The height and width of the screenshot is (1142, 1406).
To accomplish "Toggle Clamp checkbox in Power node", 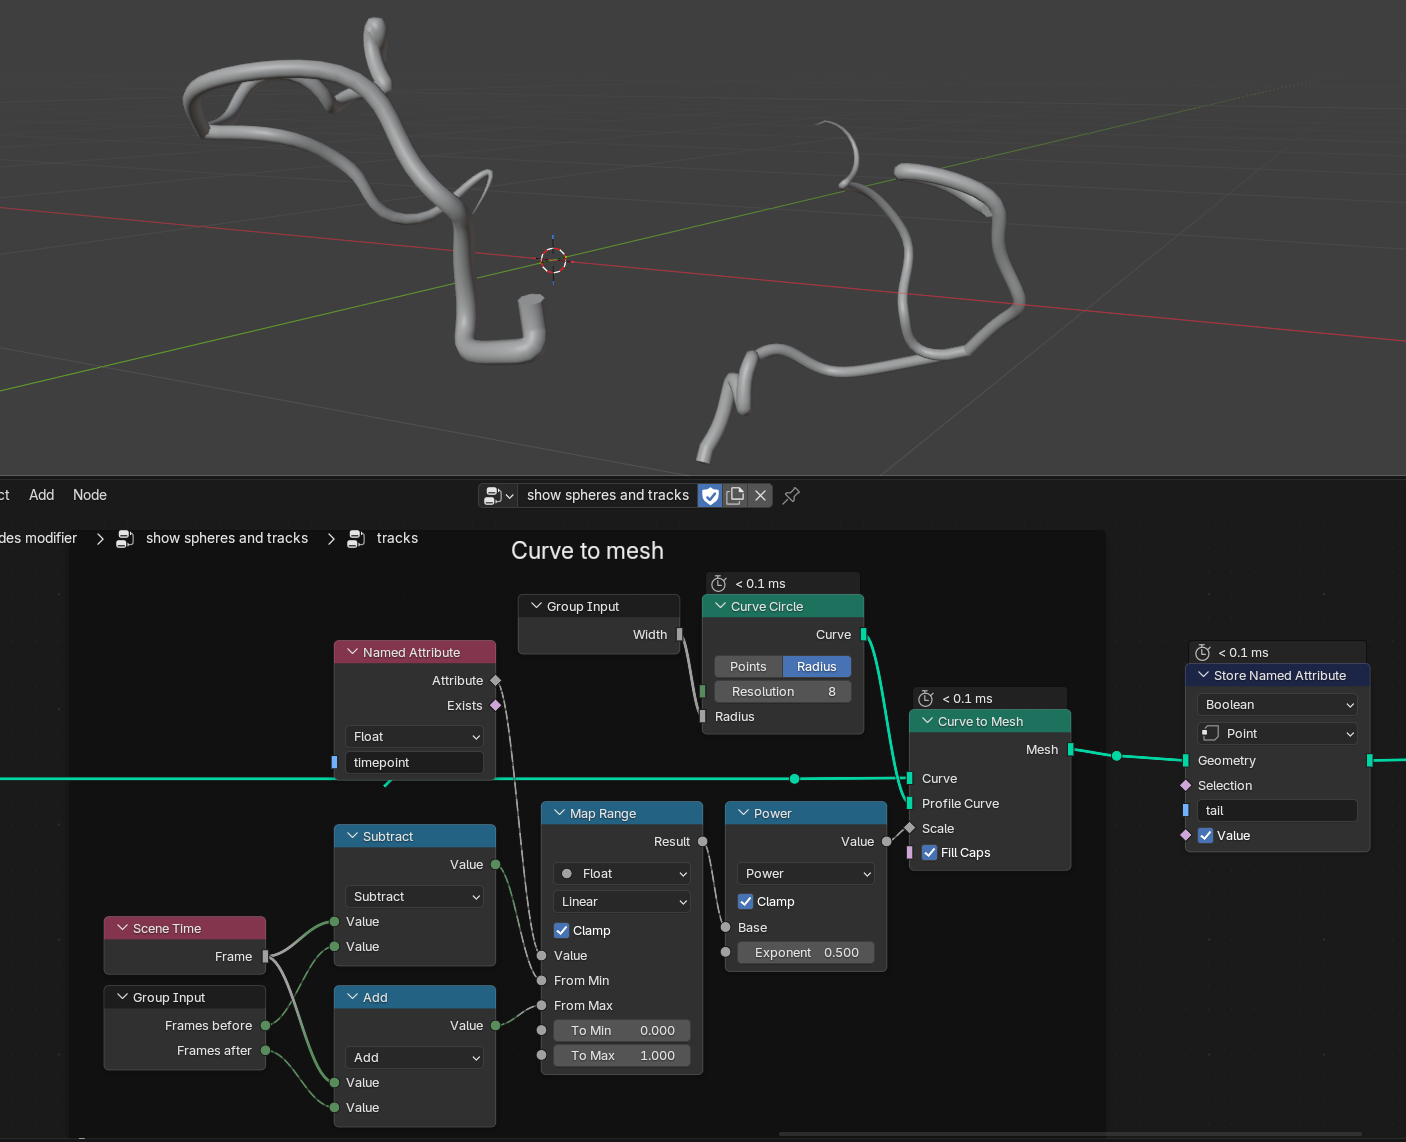I will tap(746, 902).
